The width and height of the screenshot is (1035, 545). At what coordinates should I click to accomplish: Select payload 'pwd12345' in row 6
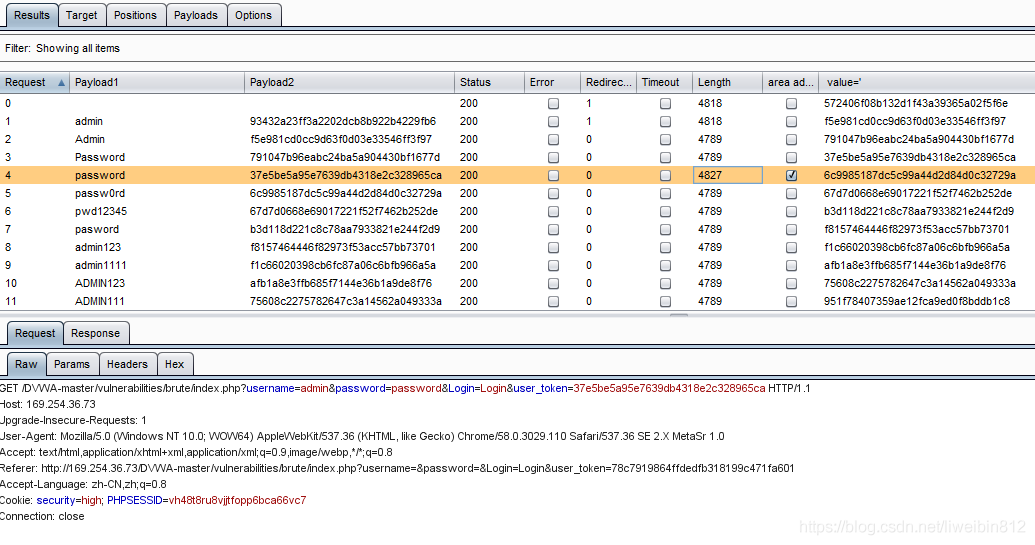[101, 211]
